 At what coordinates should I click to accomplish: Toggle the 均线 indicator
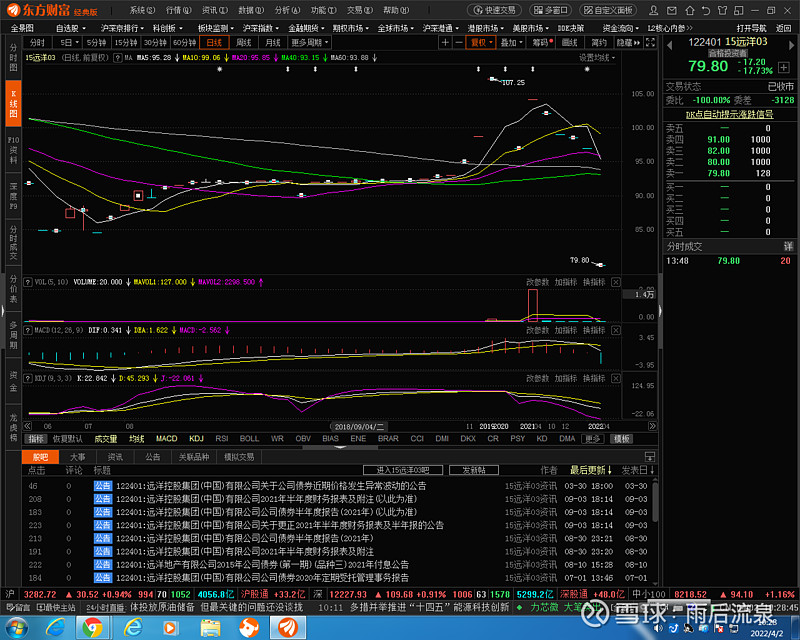[136, 439]
